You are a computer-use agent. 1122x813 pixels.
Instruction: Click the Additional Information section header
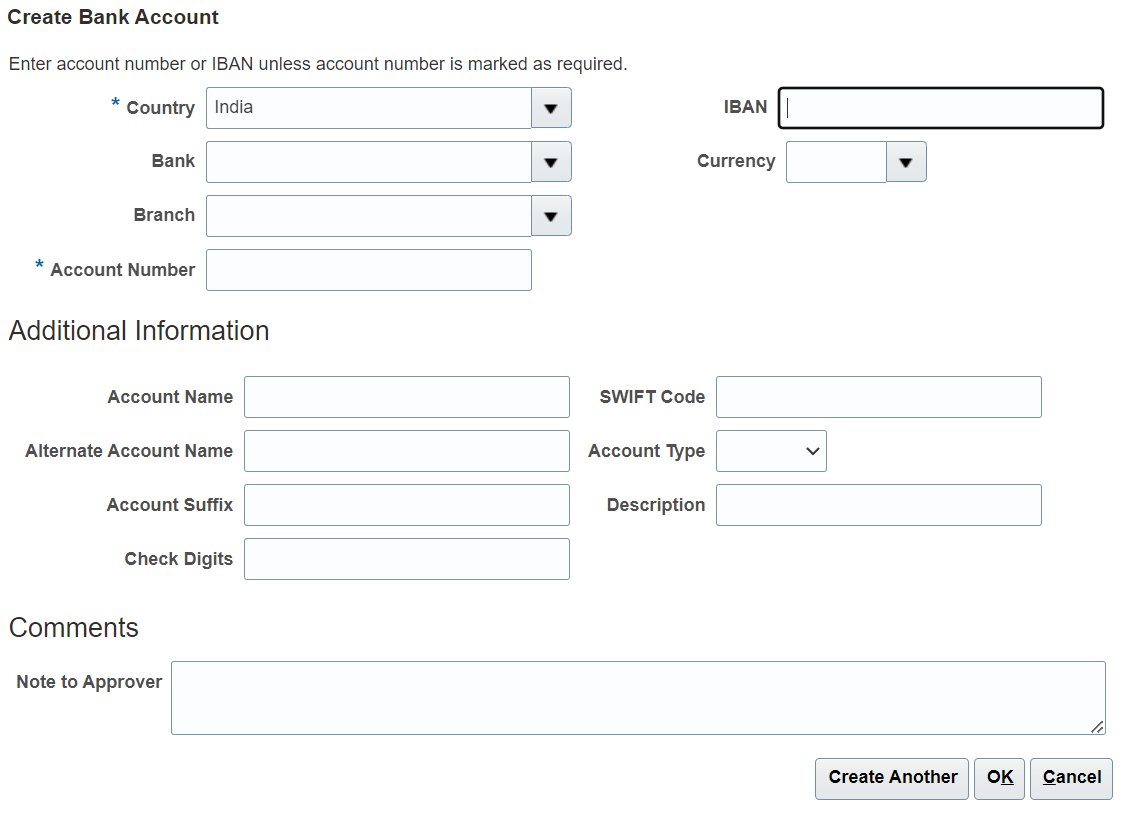point(138,330)
